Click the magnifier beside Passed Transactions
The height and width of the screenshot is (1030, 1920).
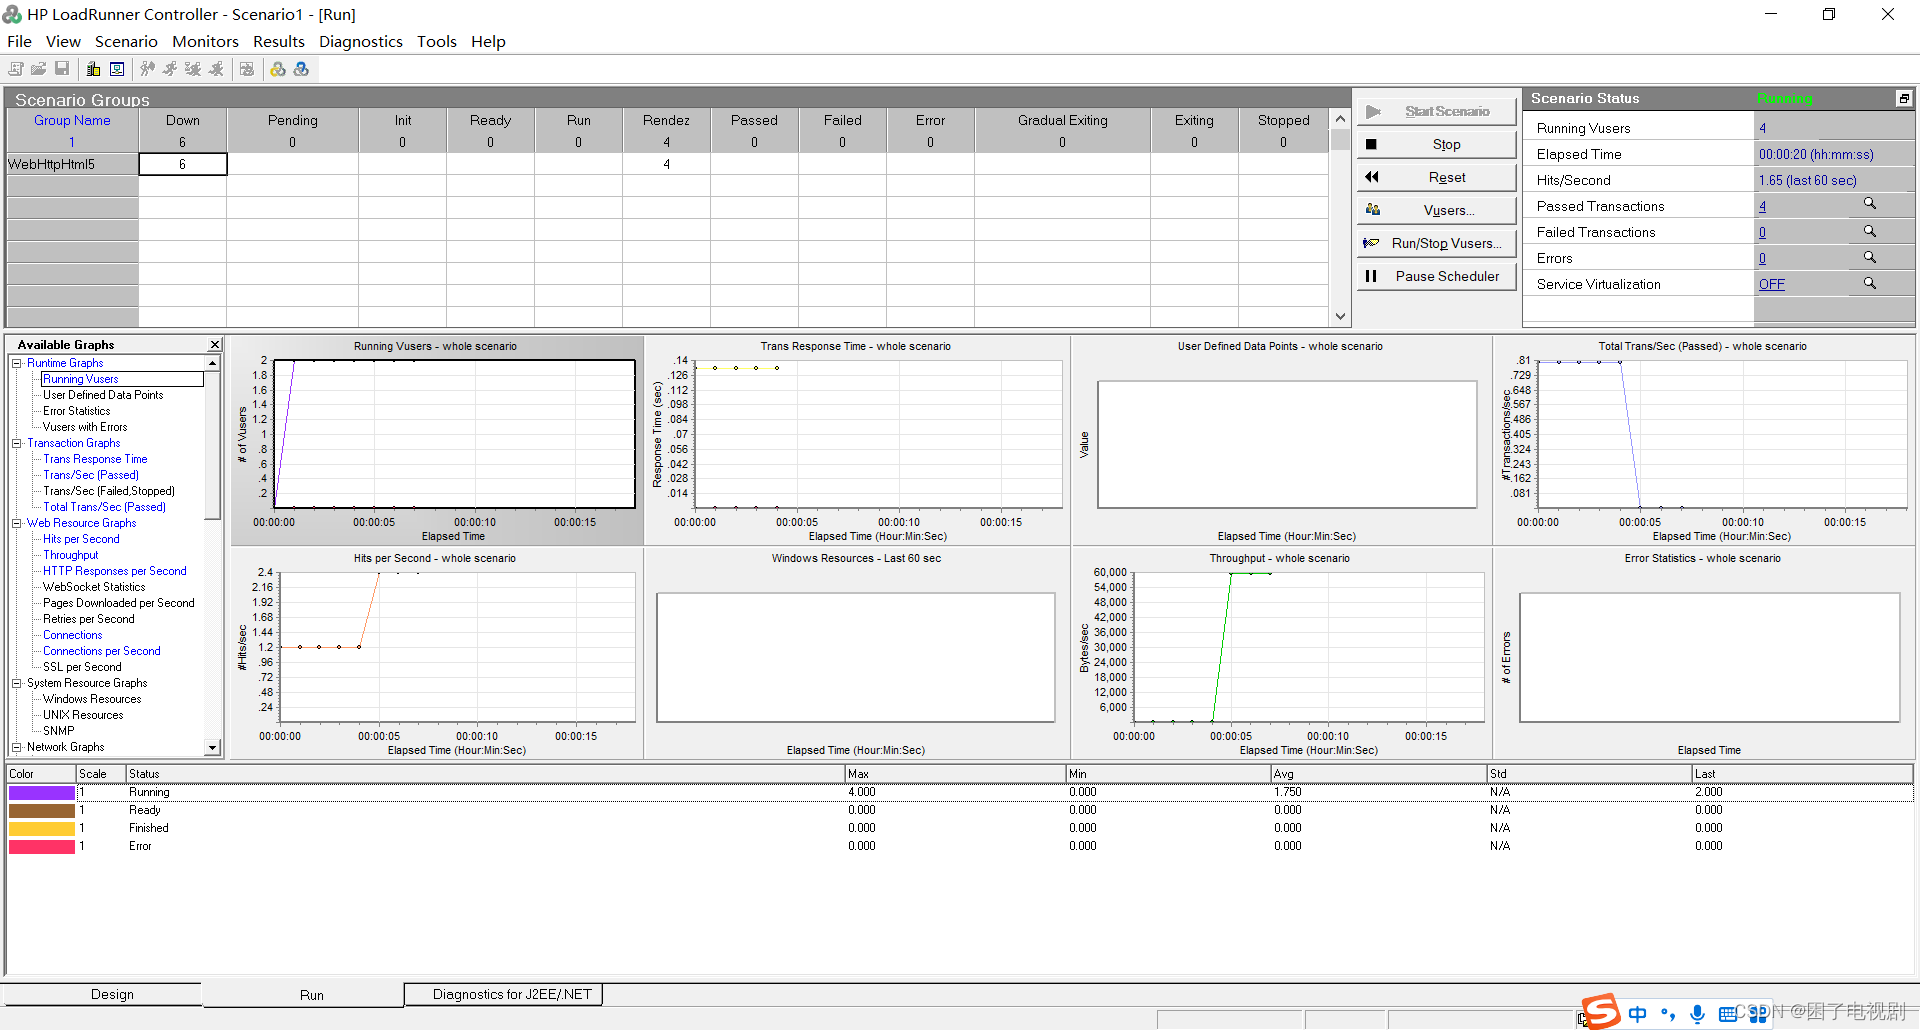[1869, 204]
